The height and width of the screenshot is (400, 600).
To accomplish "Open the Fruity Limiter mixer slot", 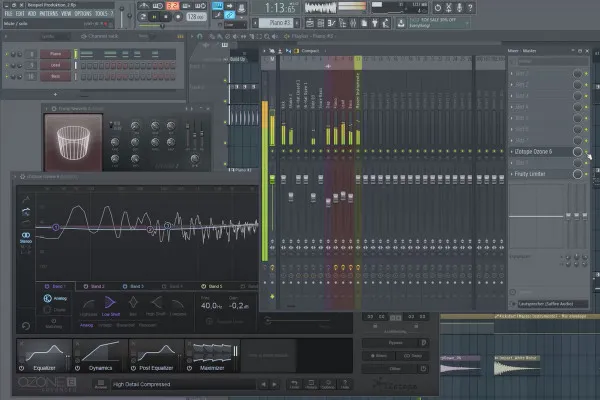I will click(x=530, y=174).
